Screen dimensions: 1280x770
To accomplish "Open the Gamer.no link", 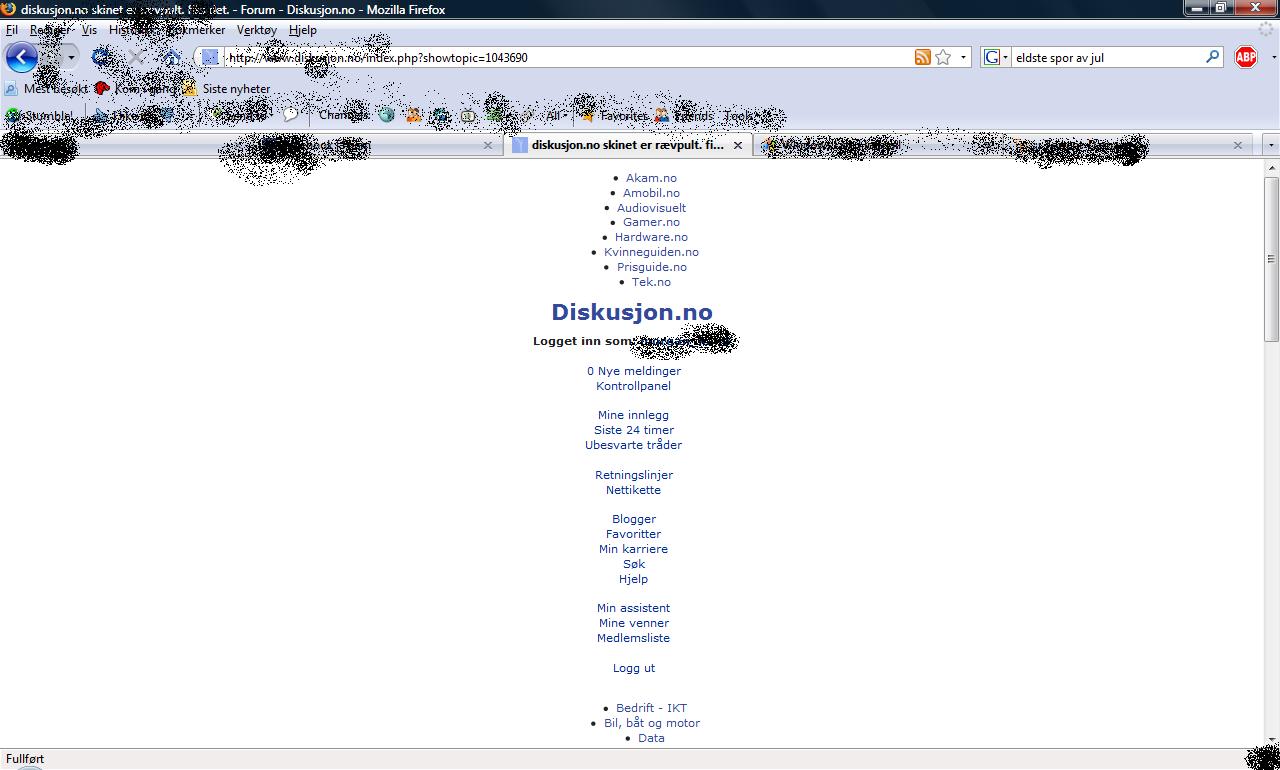I will tap(651, 222).
